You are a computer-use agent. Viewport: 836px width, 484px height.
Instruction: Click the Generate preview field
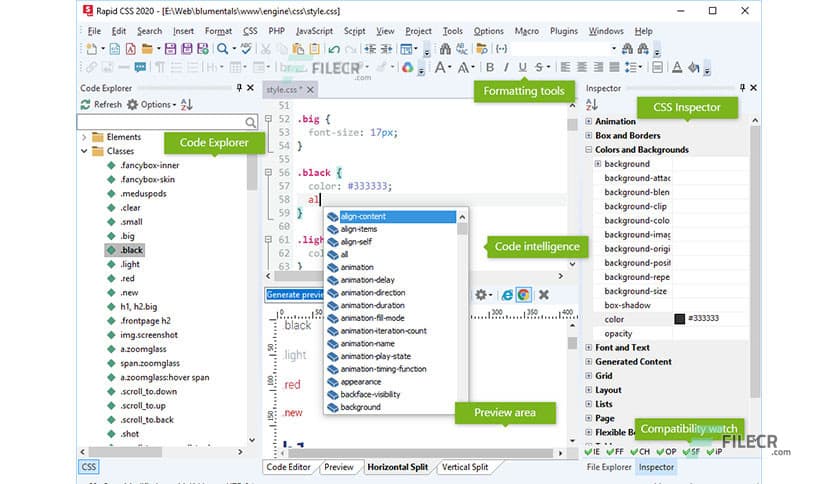[294, 295]
